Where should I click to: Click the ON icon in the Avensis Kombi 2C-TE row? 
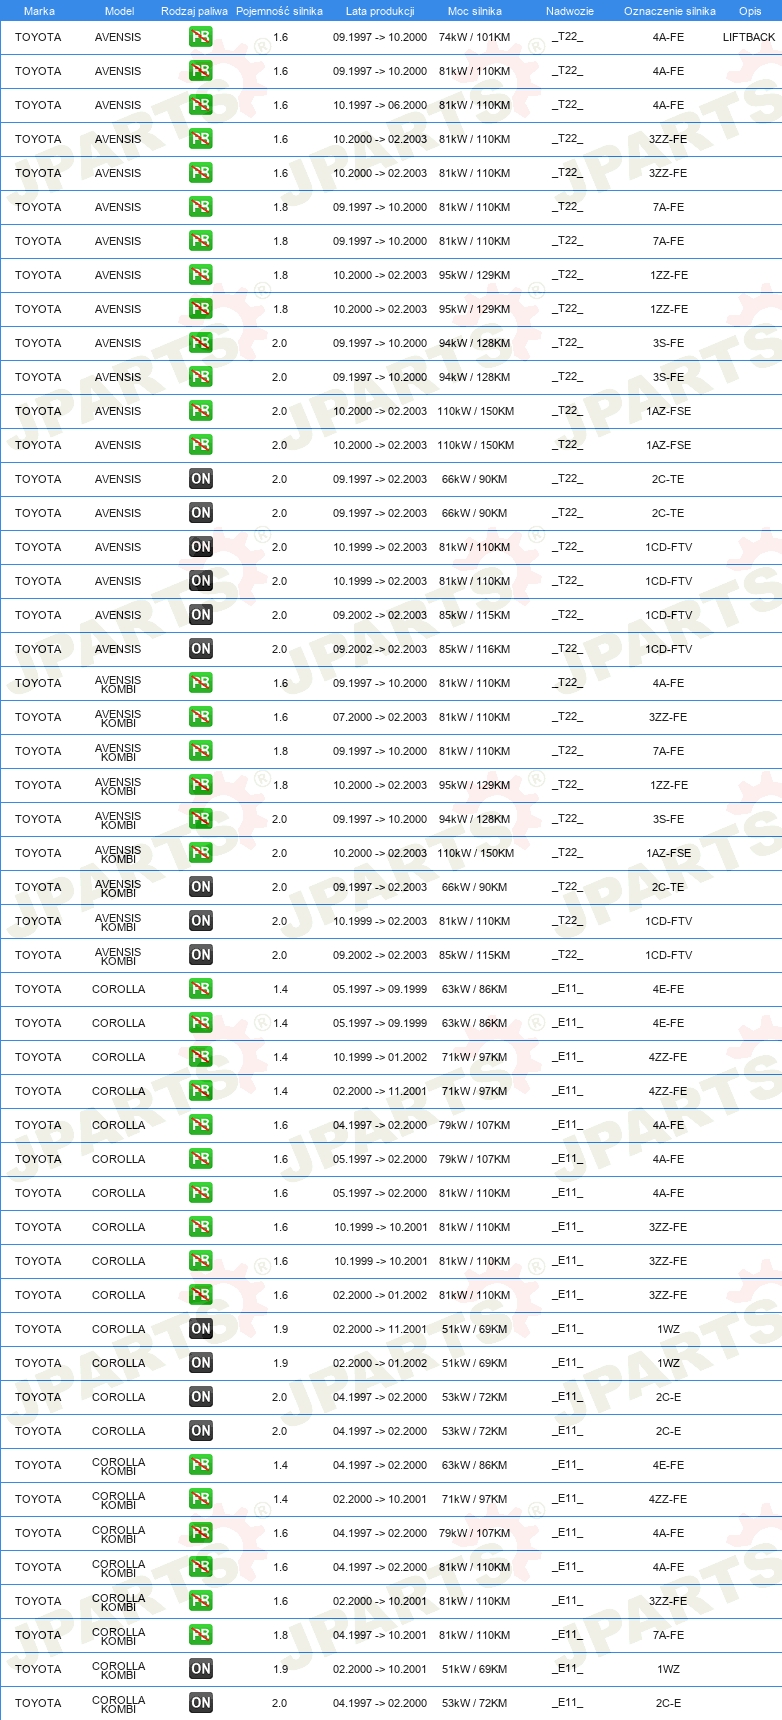point(201,887)
